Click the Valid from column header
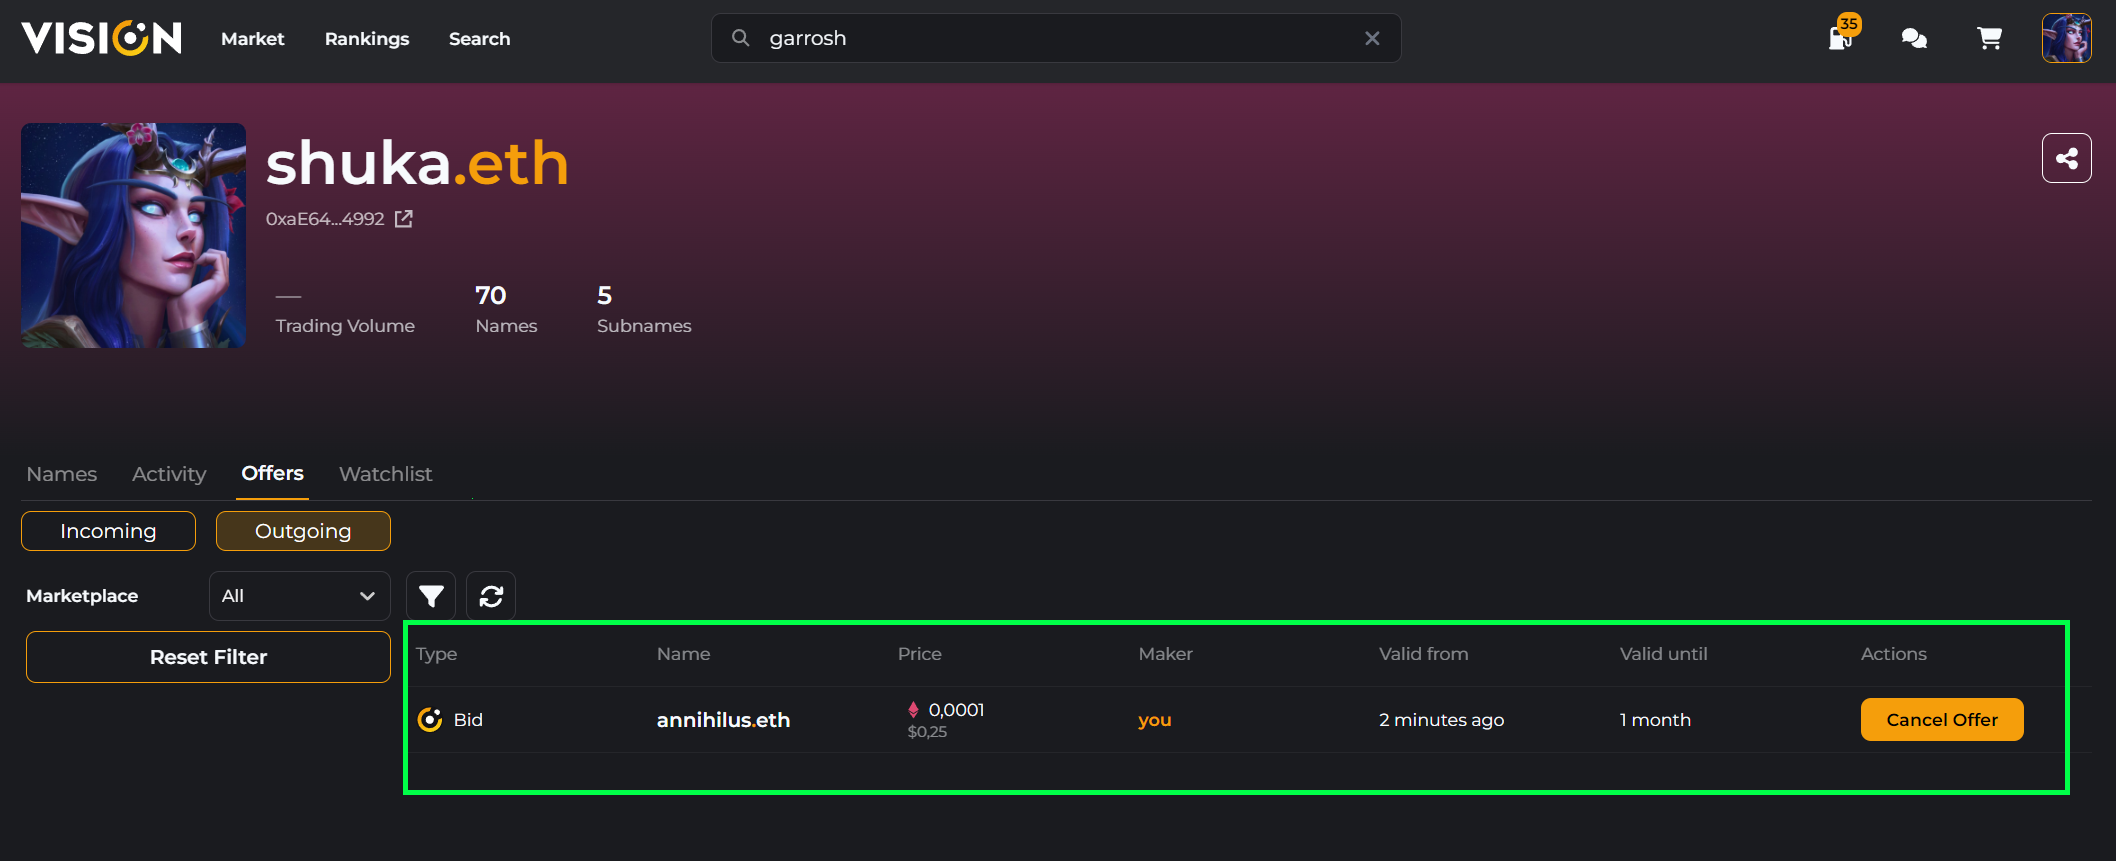This screenshot has width=2116, height=861. click(1424, 654)
